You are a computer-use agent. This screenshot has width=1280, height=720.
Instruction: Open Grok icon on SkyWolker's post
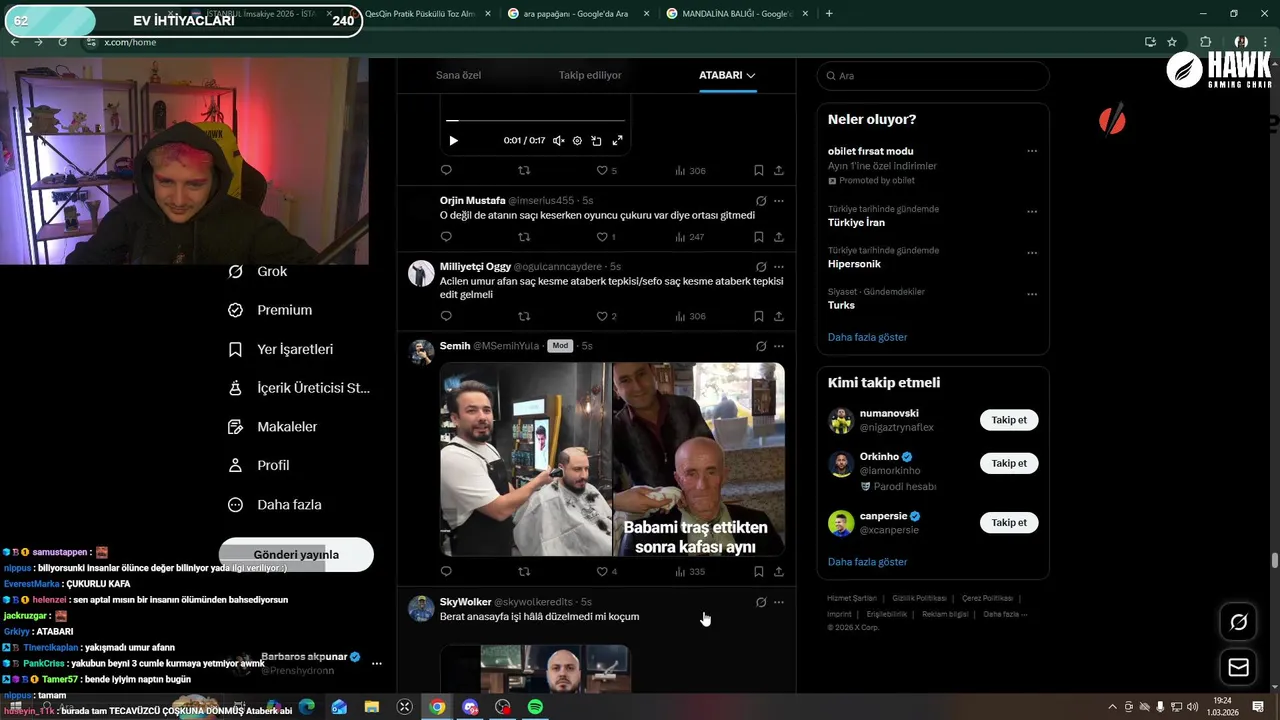pos(761,602)
